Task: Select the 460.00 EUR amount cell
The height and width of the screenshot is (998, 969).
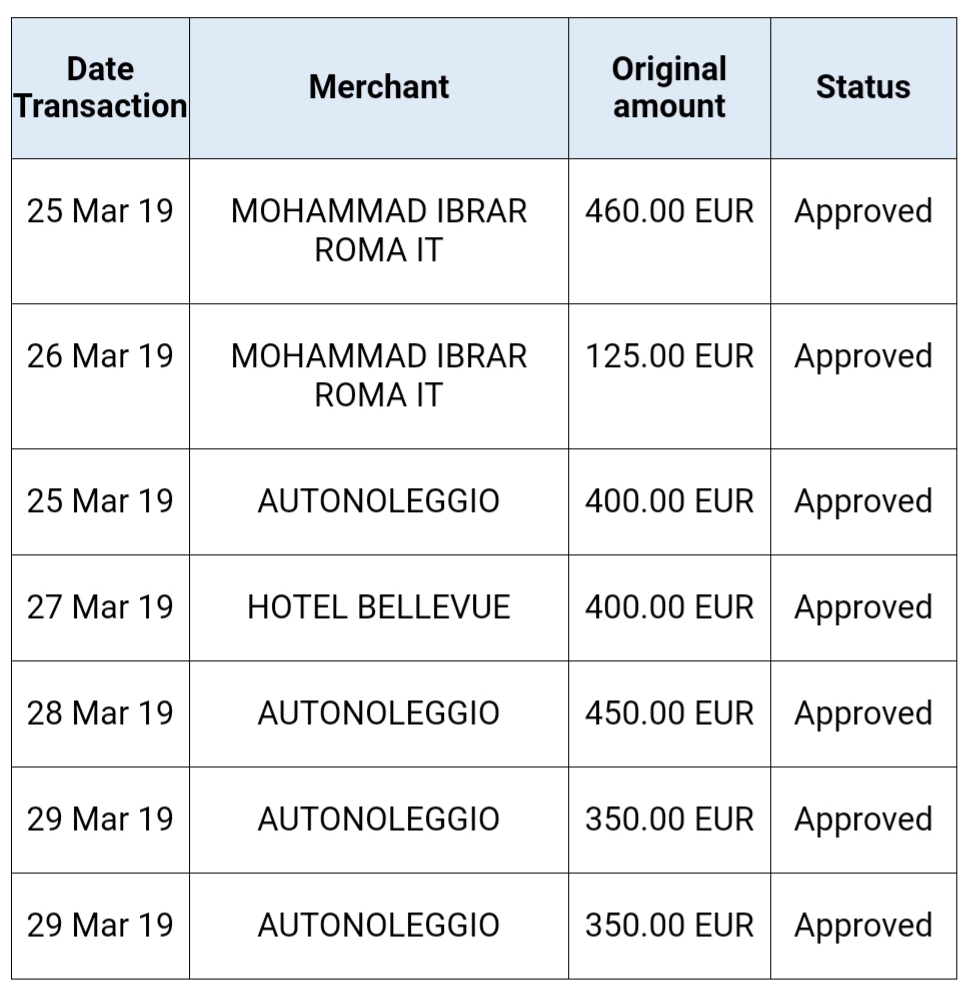Action: [669, 212]
